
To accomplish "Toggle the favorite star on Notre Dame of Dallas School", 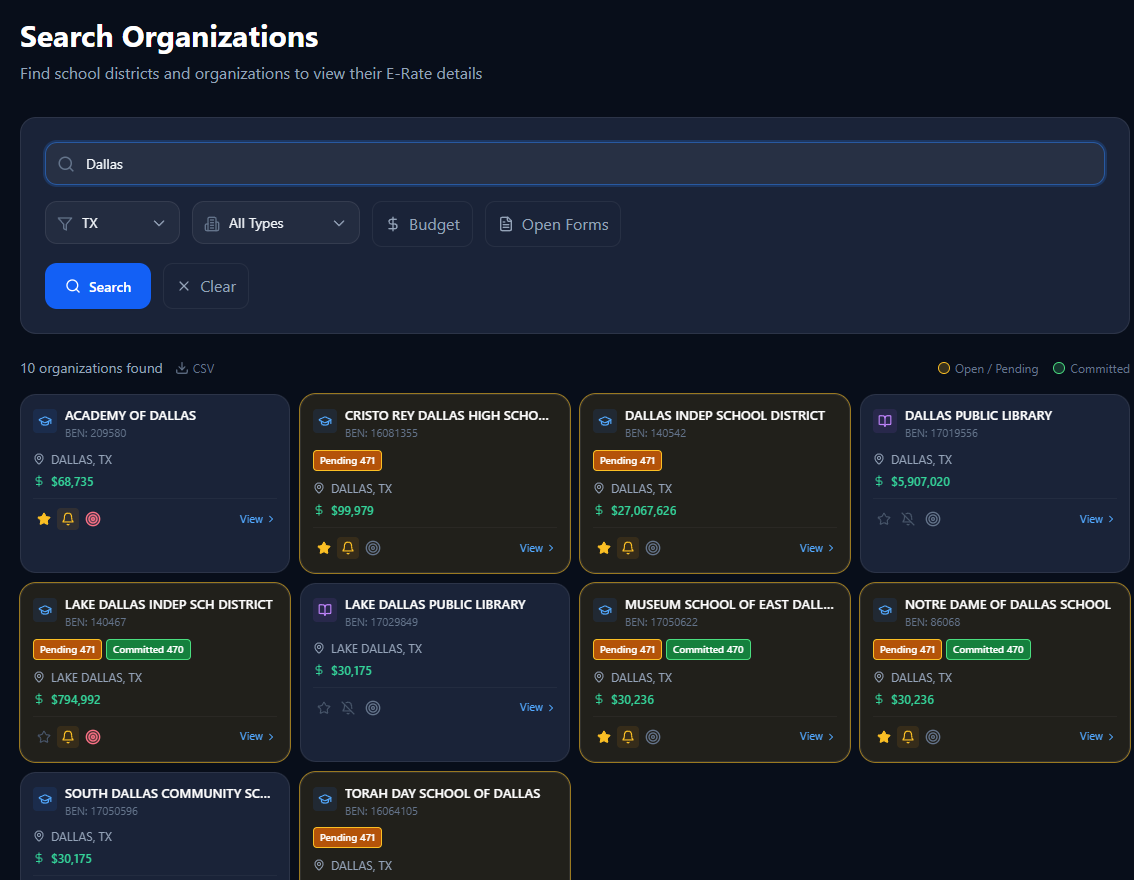I will pyautogui.click(x=883, y=737).
